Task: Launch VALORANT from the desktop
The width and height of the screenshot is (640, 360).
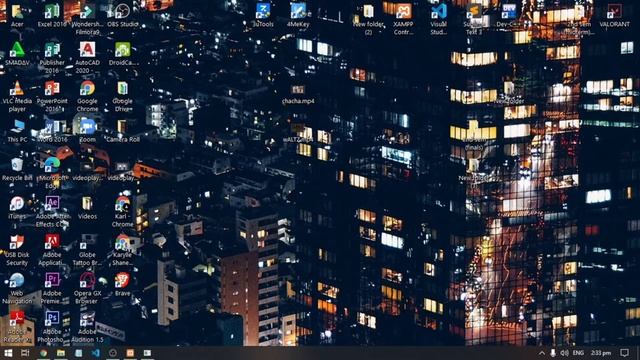Action: [x=614, y=16]
